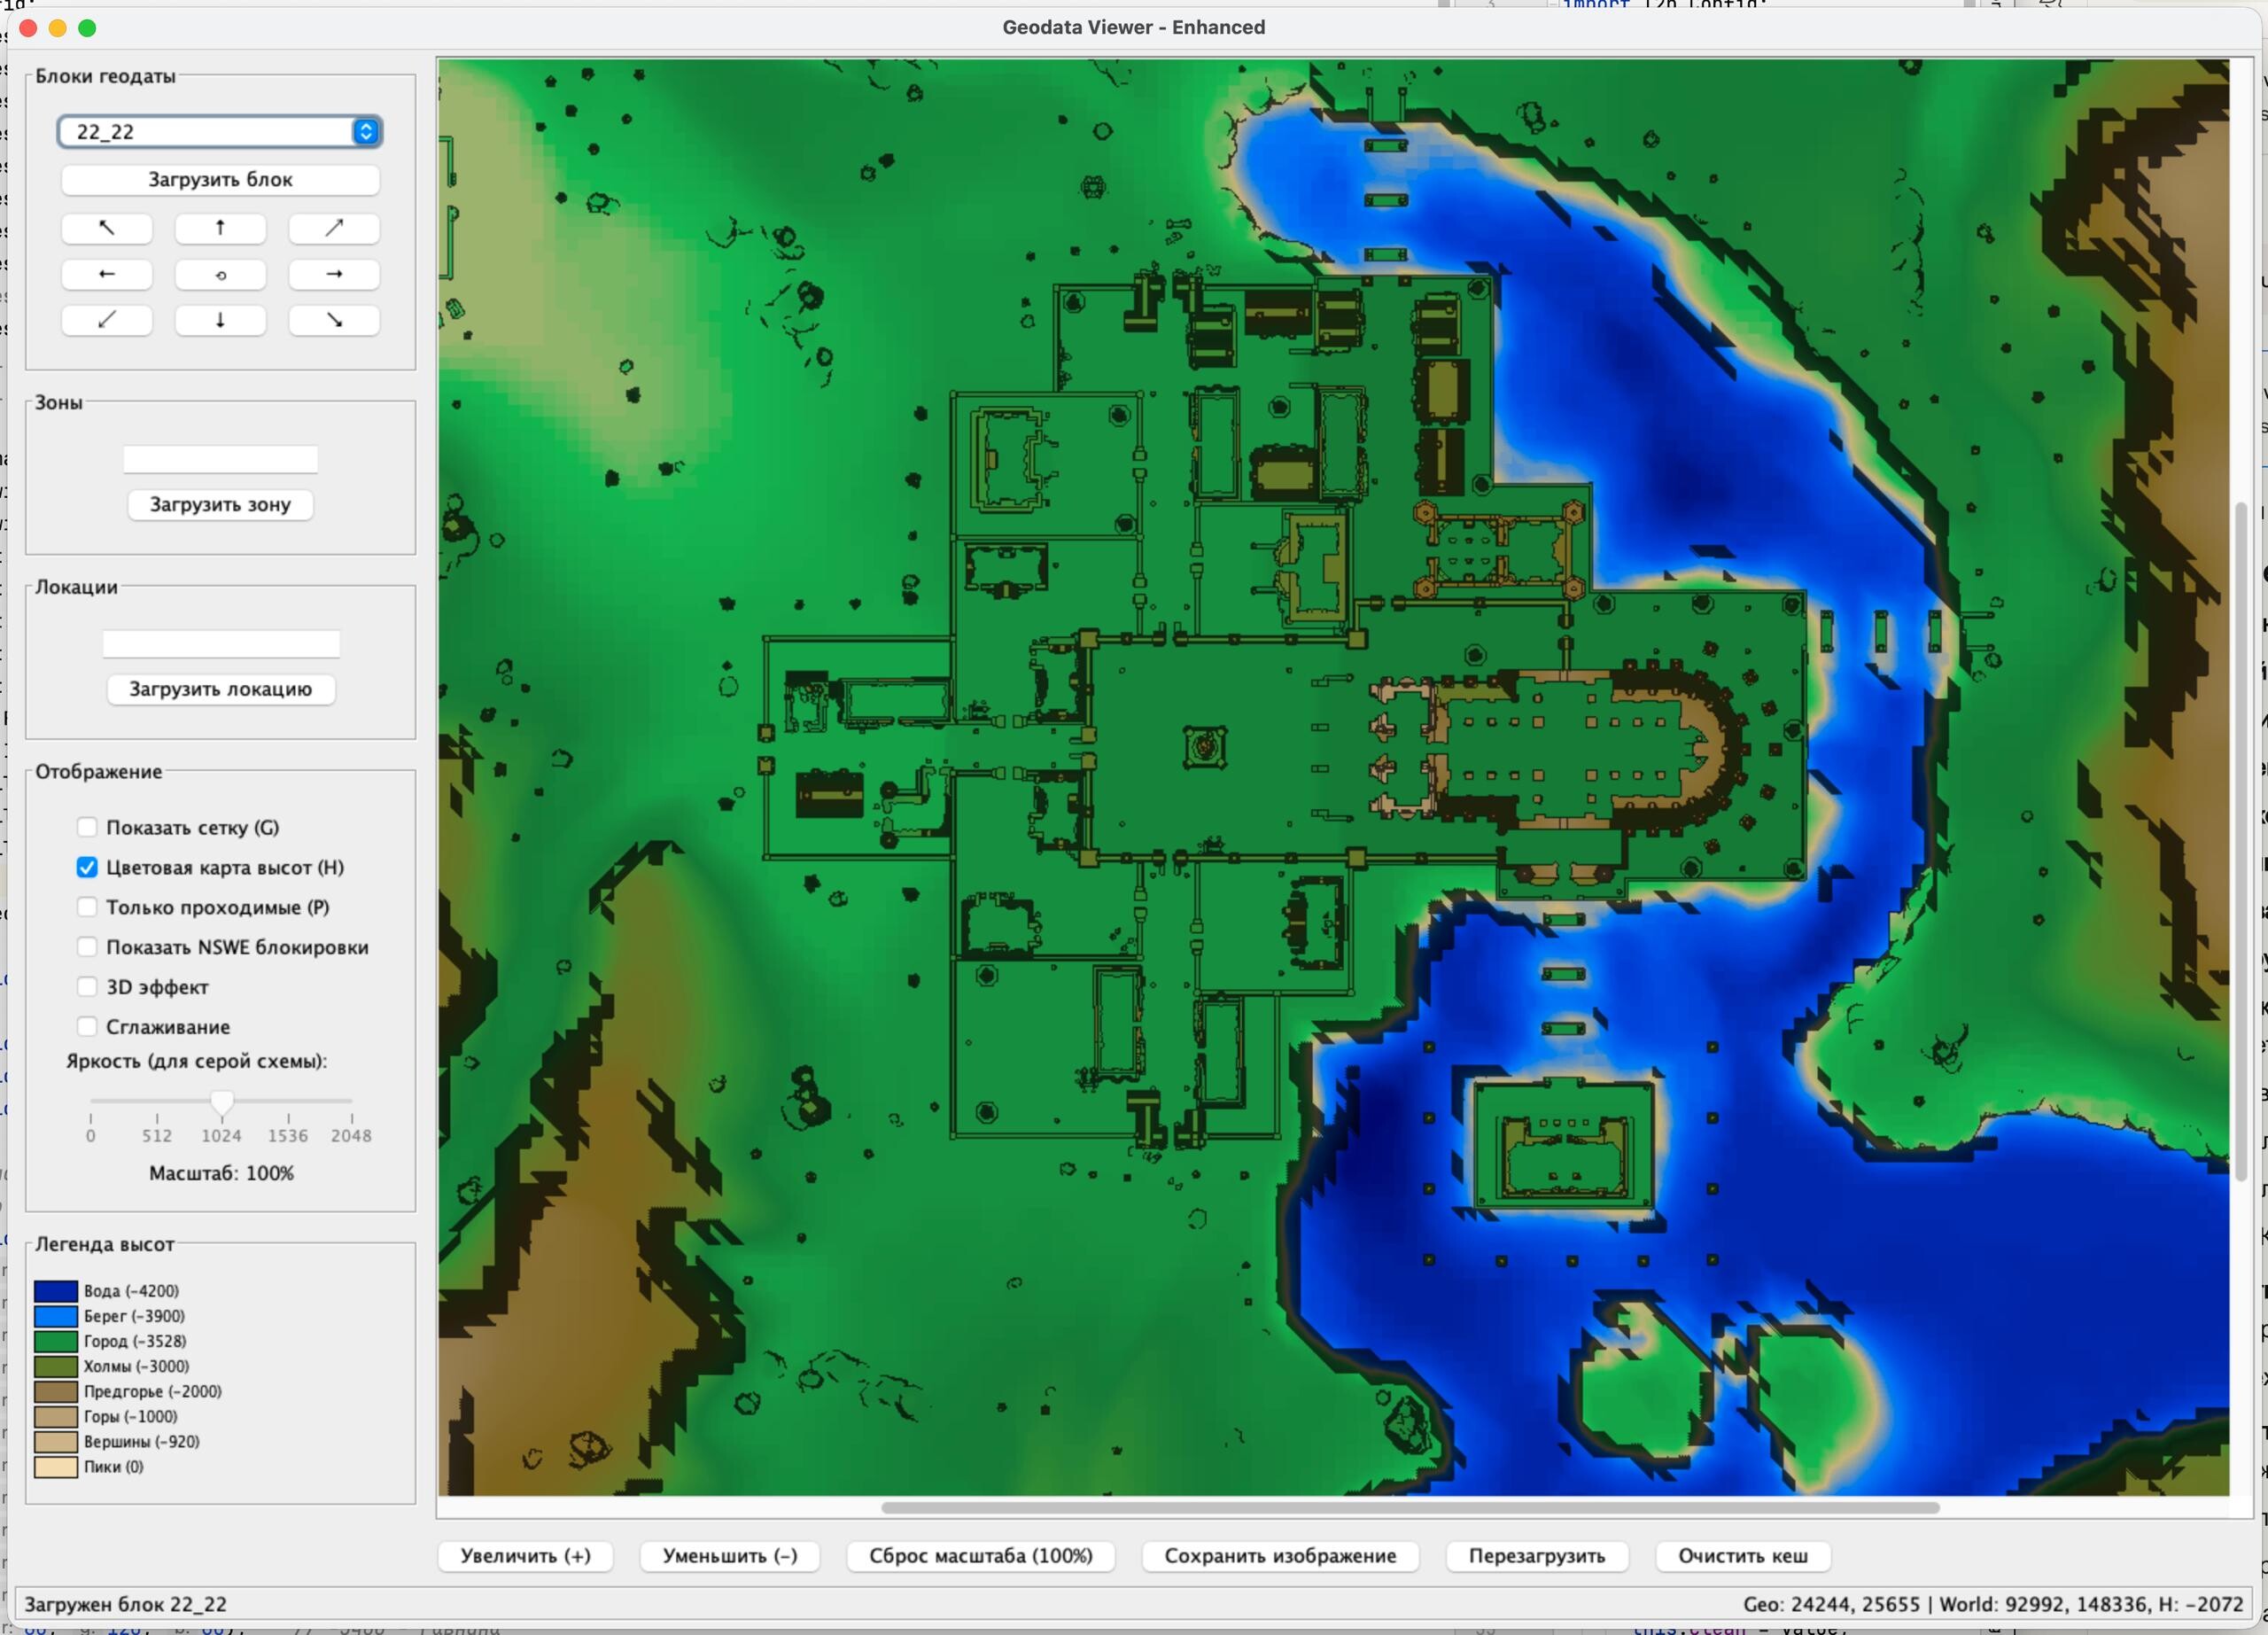
Task: Click the left arrow navigation button
Action: 107,274
